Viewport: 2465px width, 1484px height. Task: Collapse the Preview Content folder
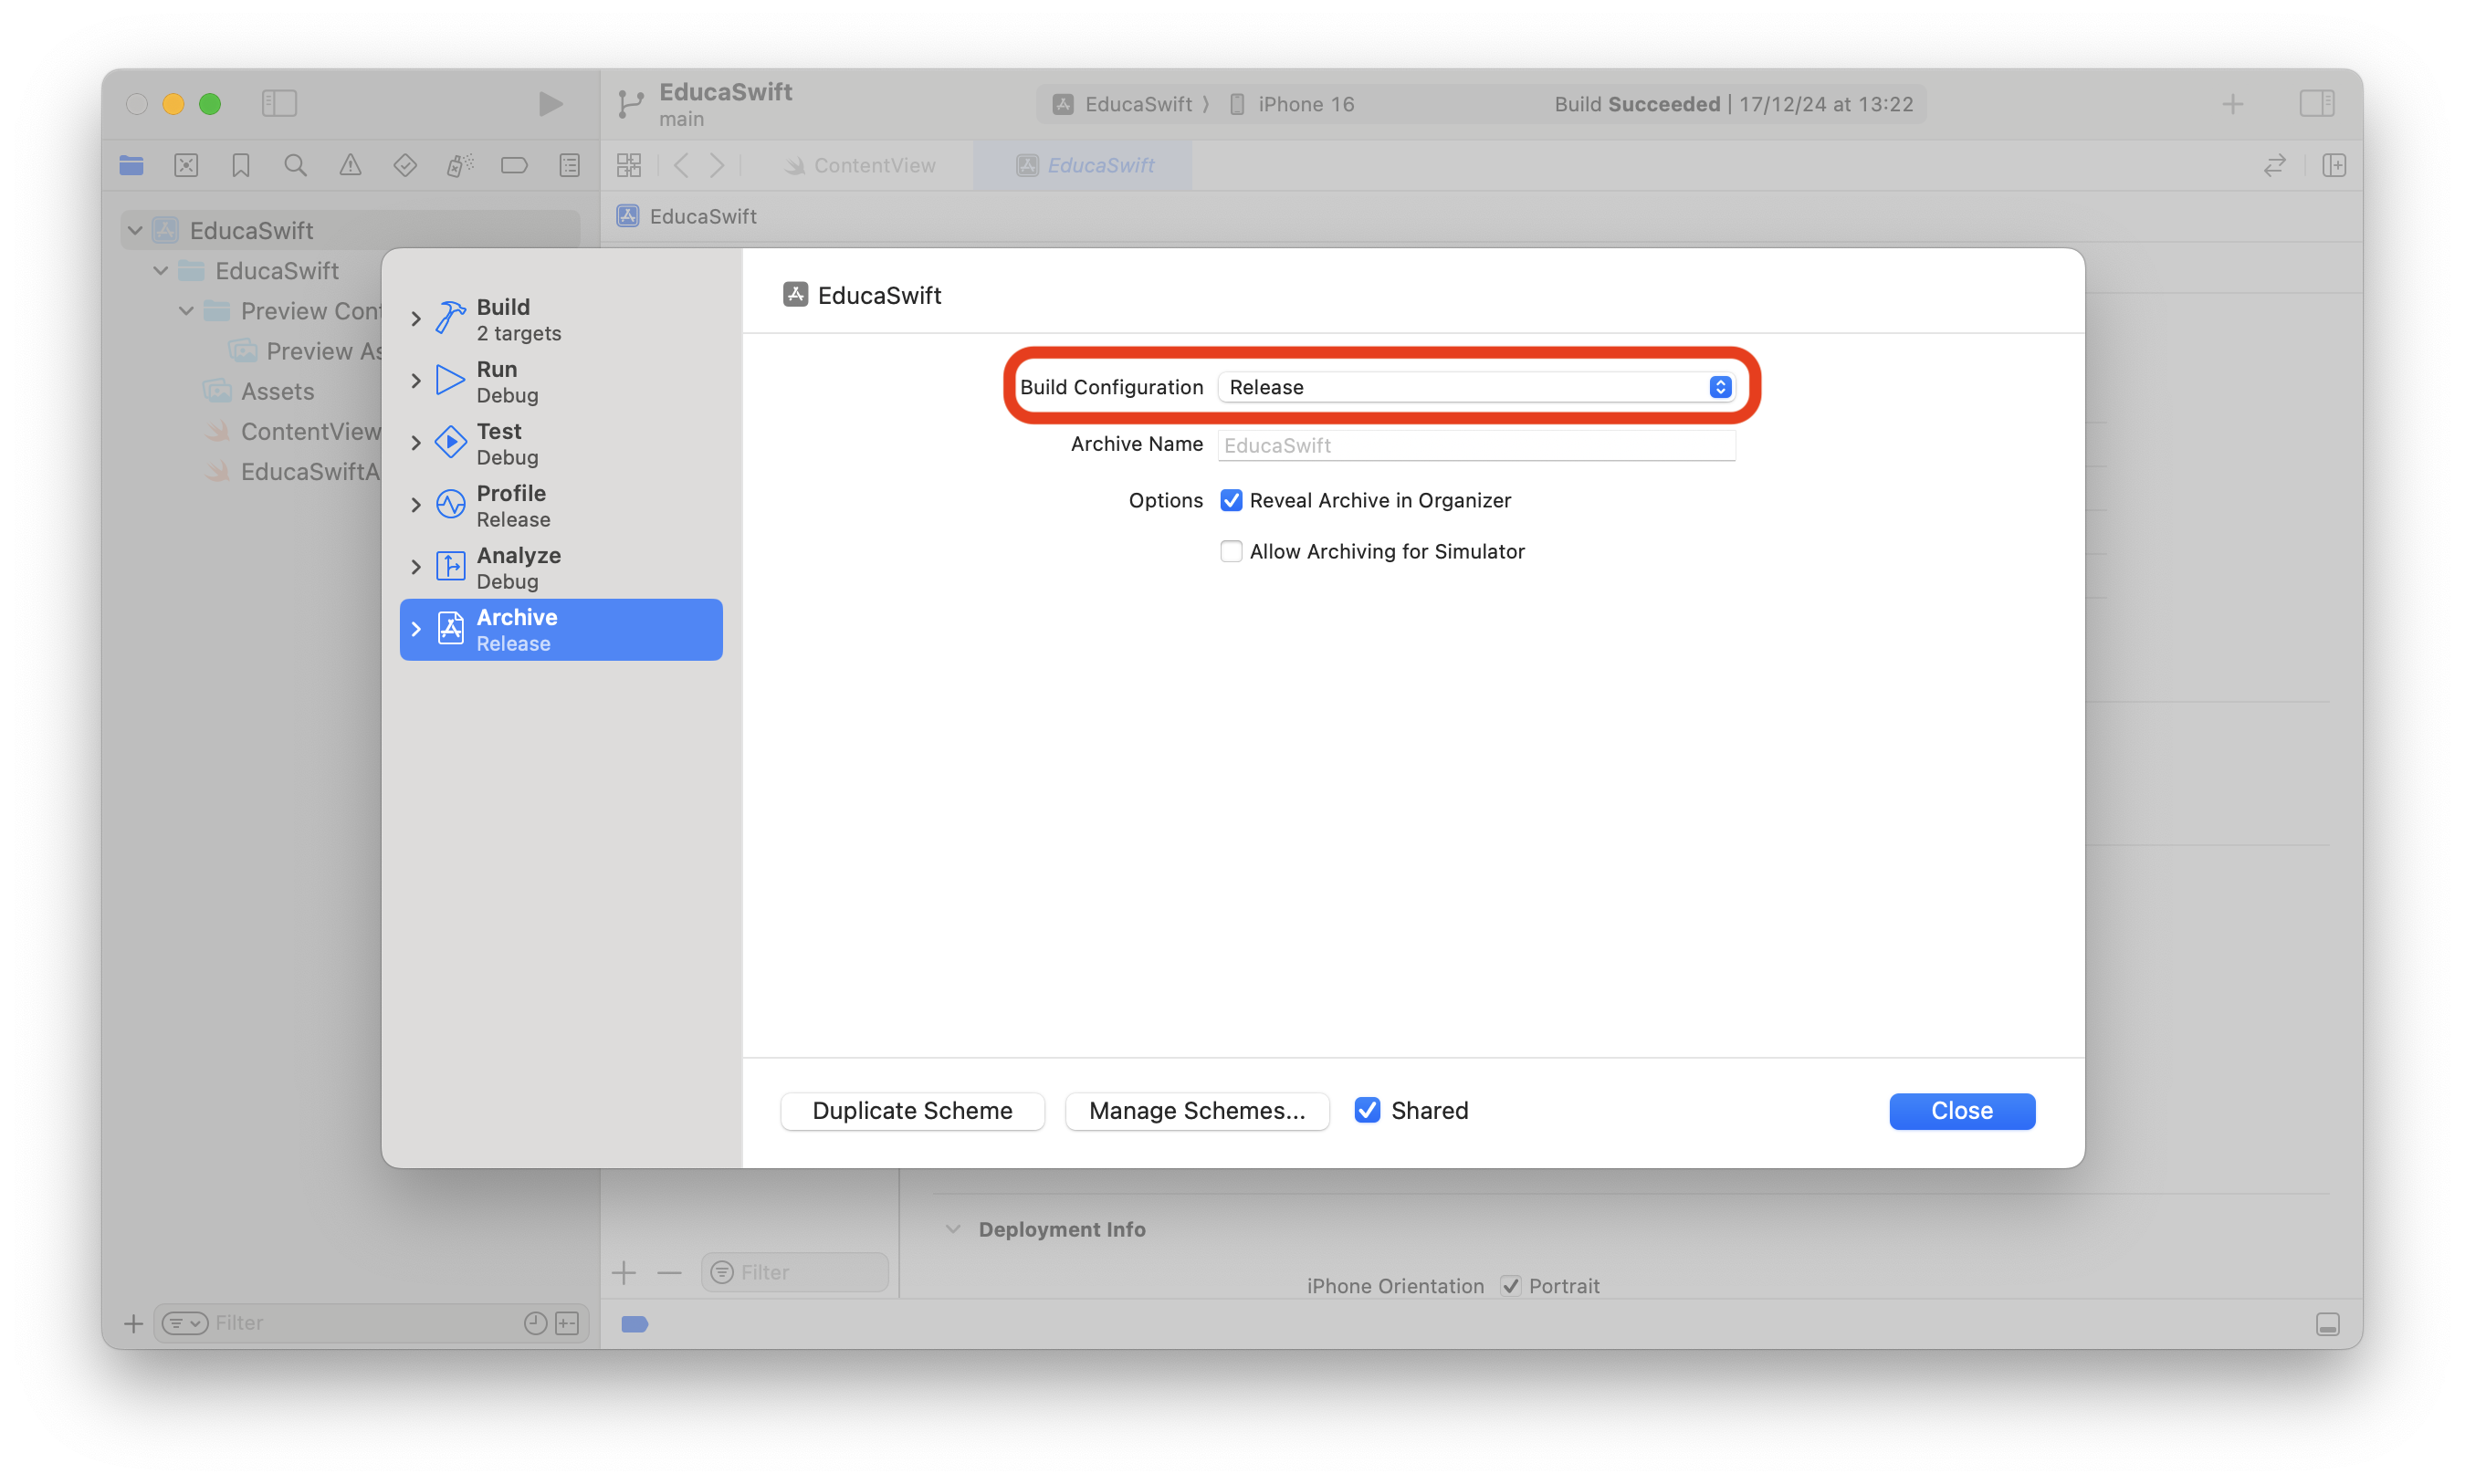tap(186, 311)
